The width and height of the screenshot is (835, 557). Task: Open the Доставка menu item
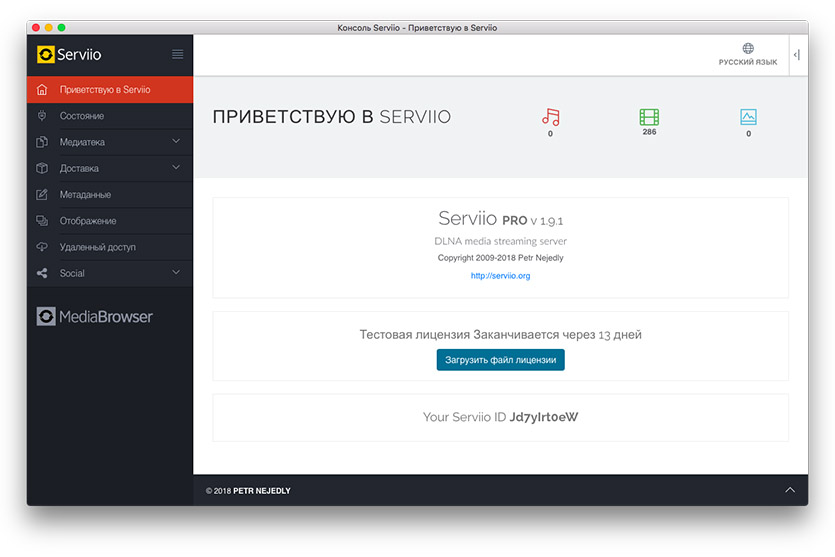click(110, 168)
